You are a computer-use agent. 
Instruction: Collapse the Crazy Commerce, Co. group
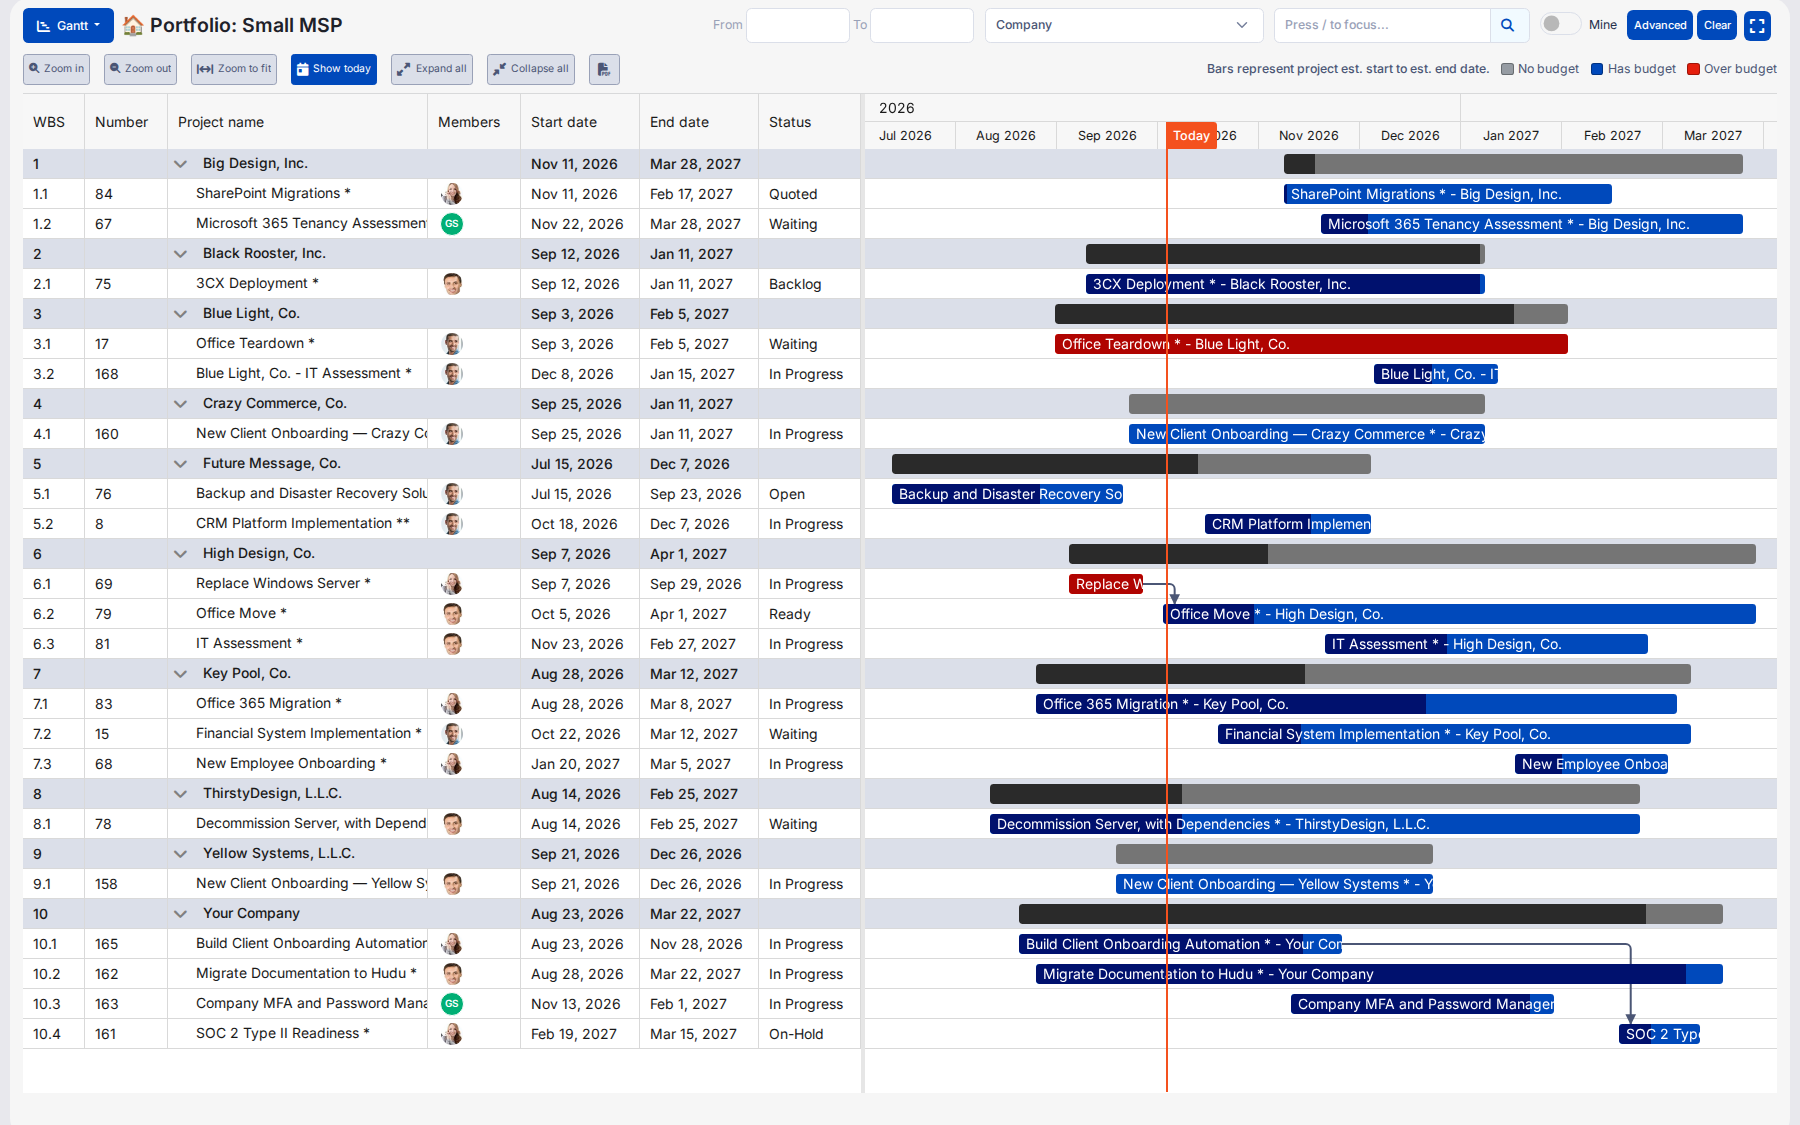pyautogui.click(x=180, y=404)
